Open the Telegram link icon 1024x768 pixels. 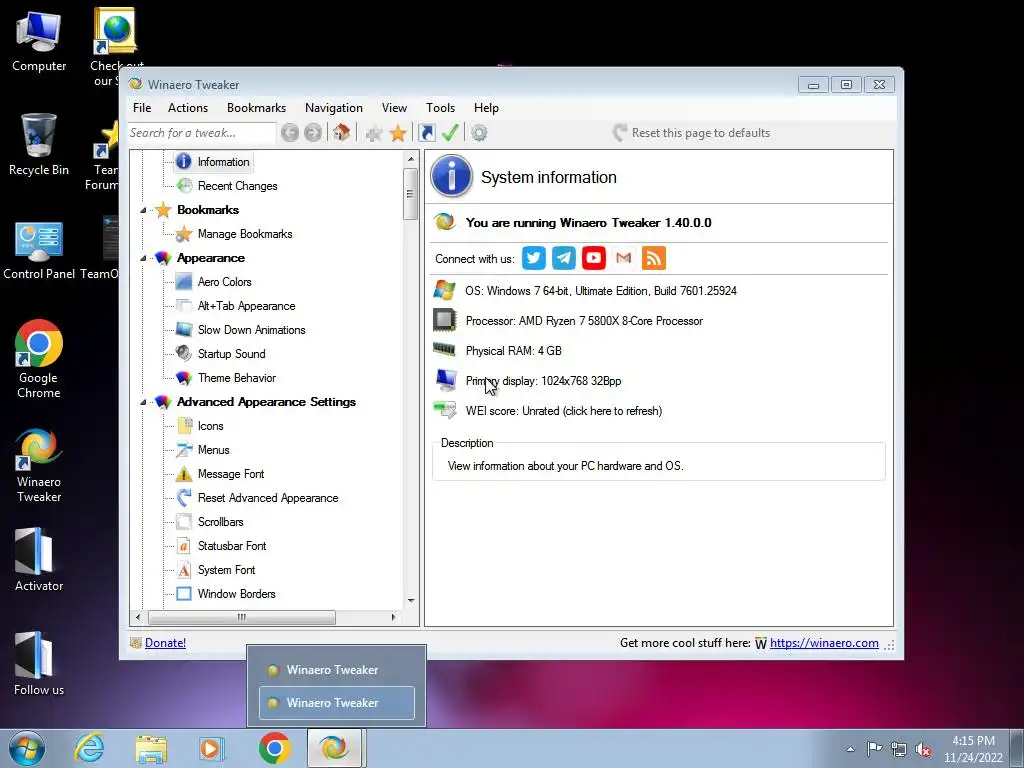click(564, 258)
